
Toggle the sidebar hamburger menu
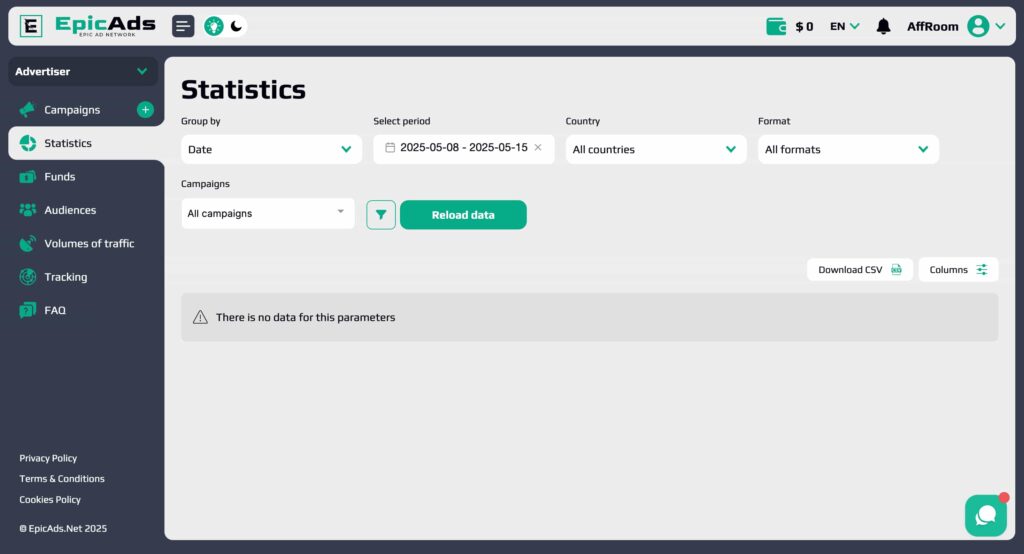183,26
